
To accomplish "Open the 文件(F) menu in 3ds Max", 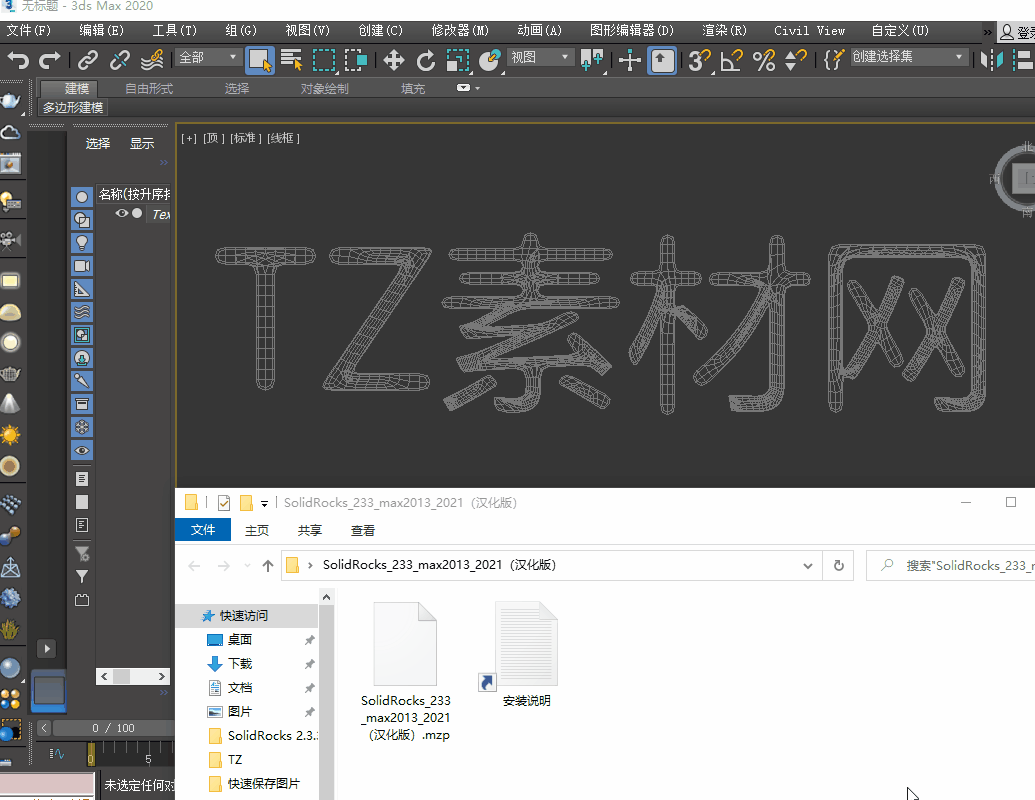I will [28, 30].
